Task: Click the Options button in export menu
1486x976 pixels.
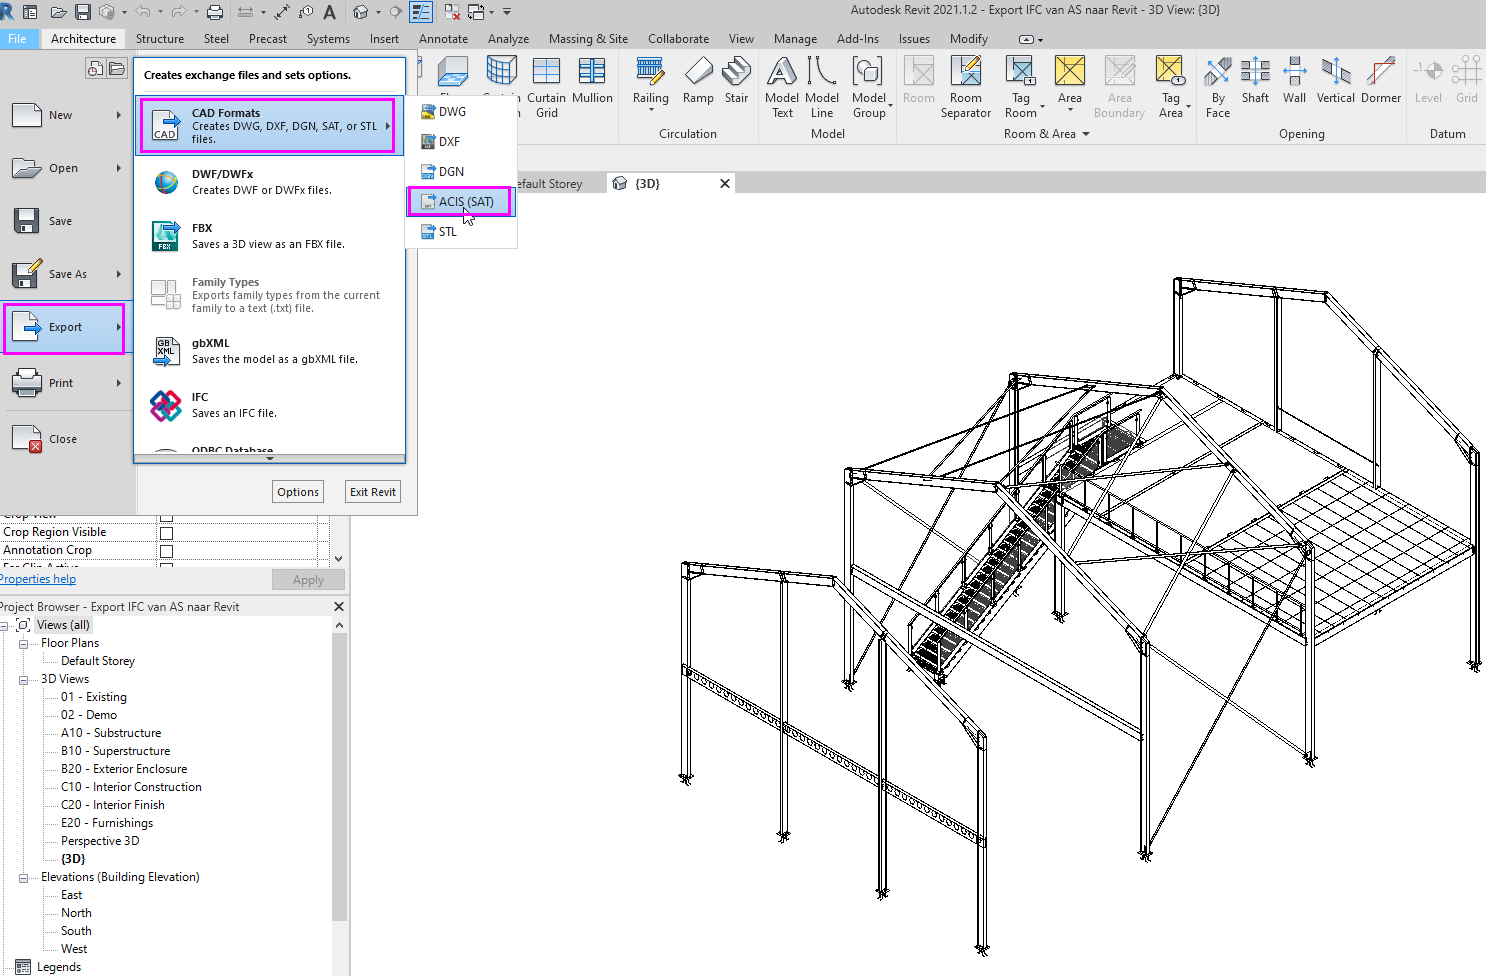Action: tap(297, 491)
